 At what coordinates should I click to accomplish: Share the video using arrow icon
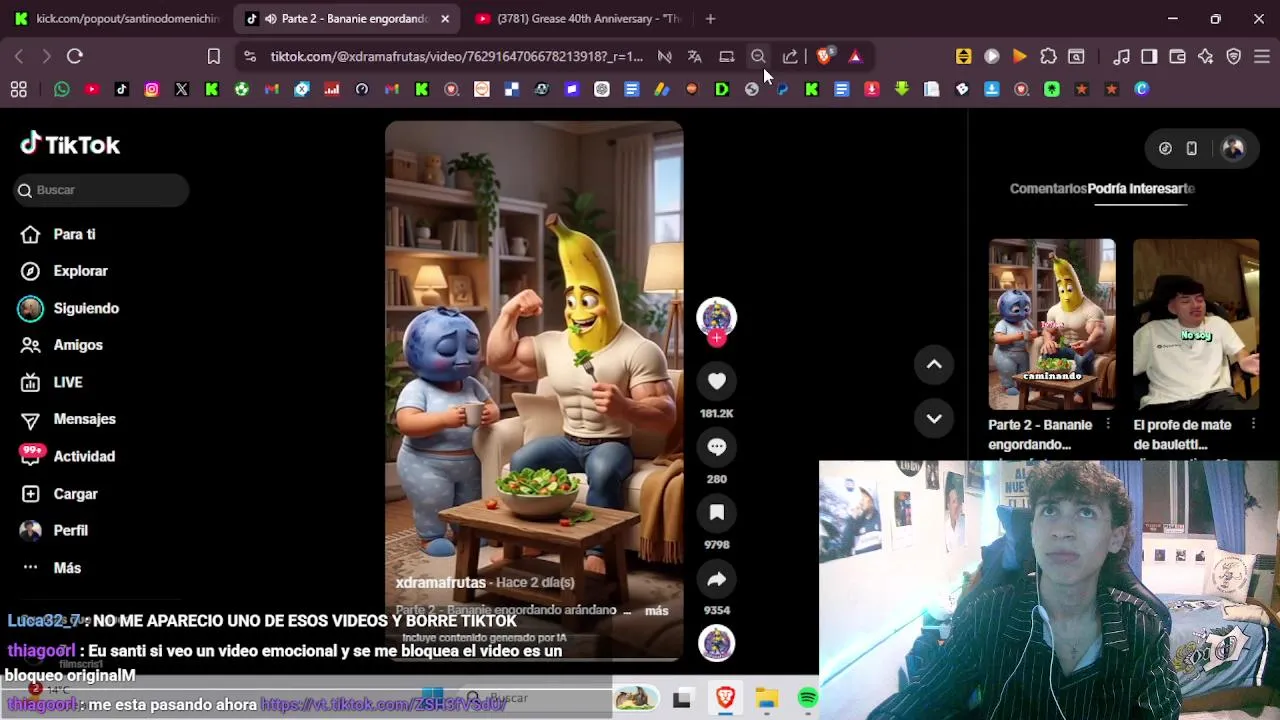[716, 579]
